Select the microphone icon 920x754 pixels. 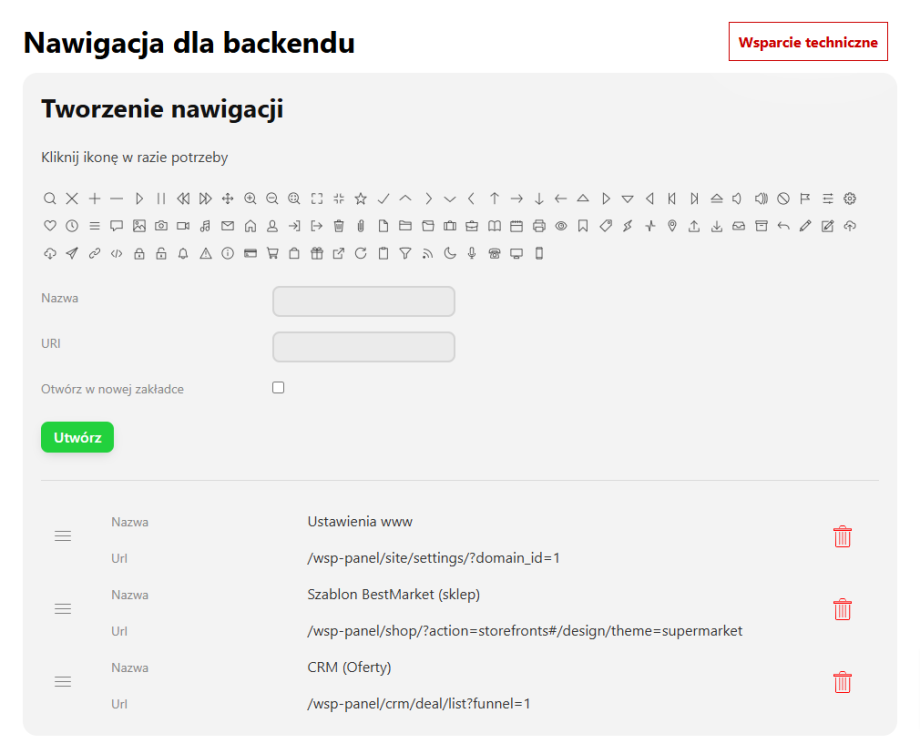tap(471, 252)
